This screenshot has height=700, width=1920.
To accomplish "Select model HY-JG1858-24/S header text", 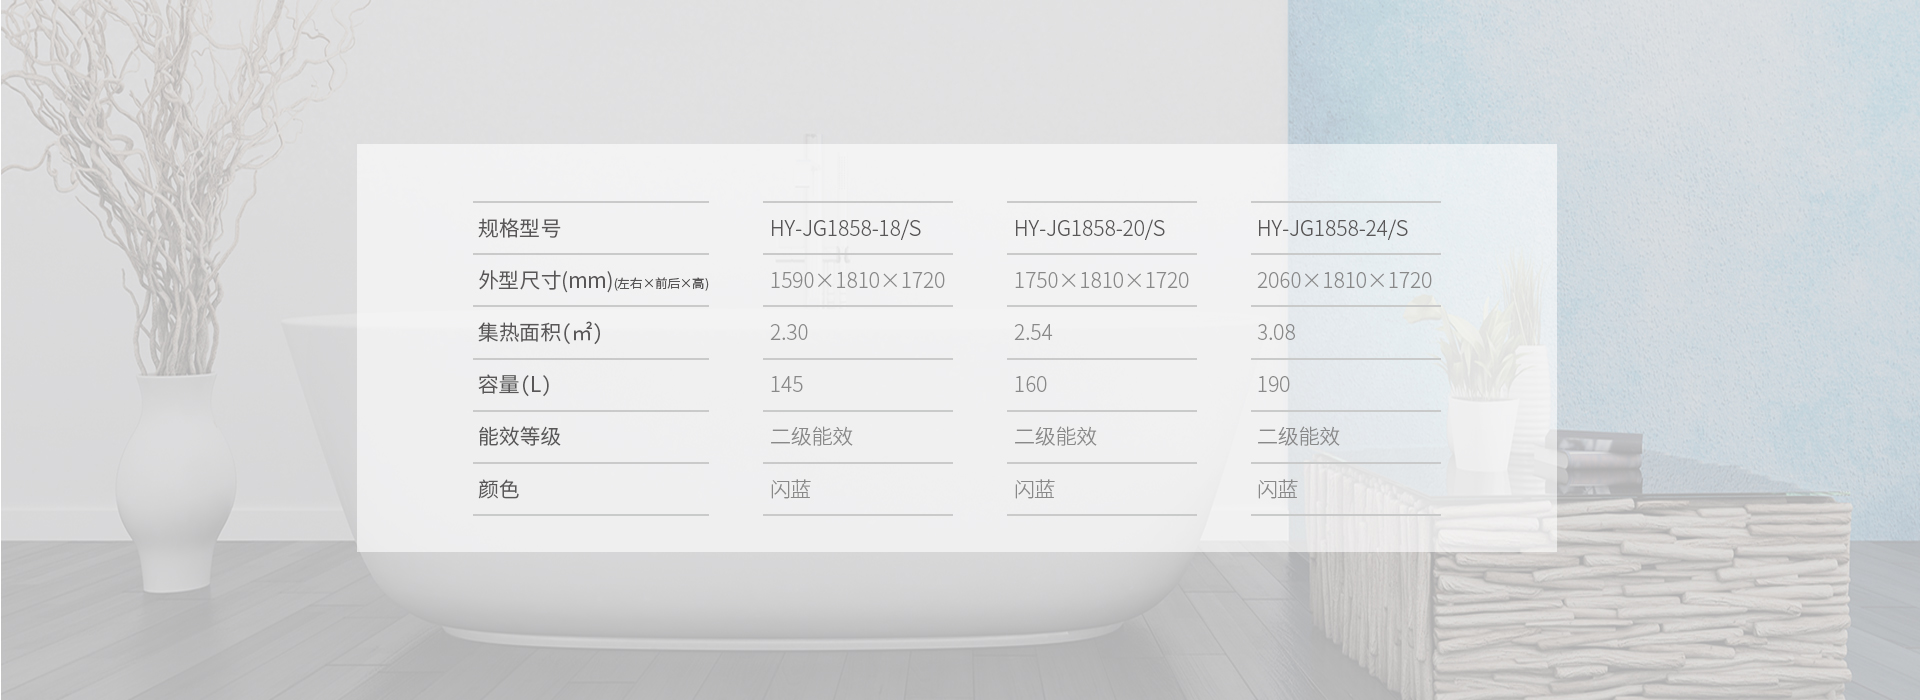I will click(x=1332, y=228).
